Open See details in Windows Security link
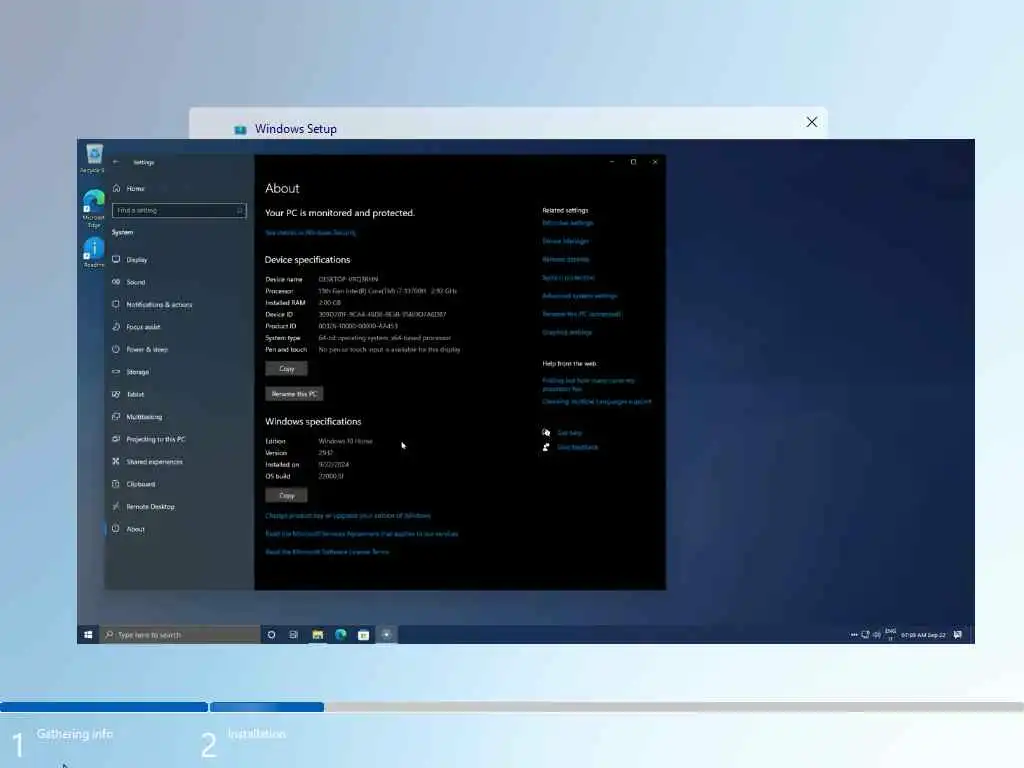Screen dimensions: 1024x768 tap(310, 232)
